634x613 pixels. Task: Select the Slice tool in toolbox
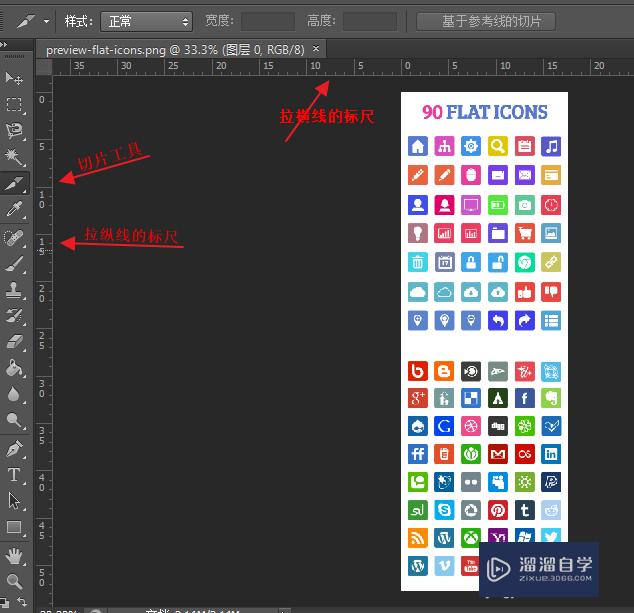pos(15,183)
